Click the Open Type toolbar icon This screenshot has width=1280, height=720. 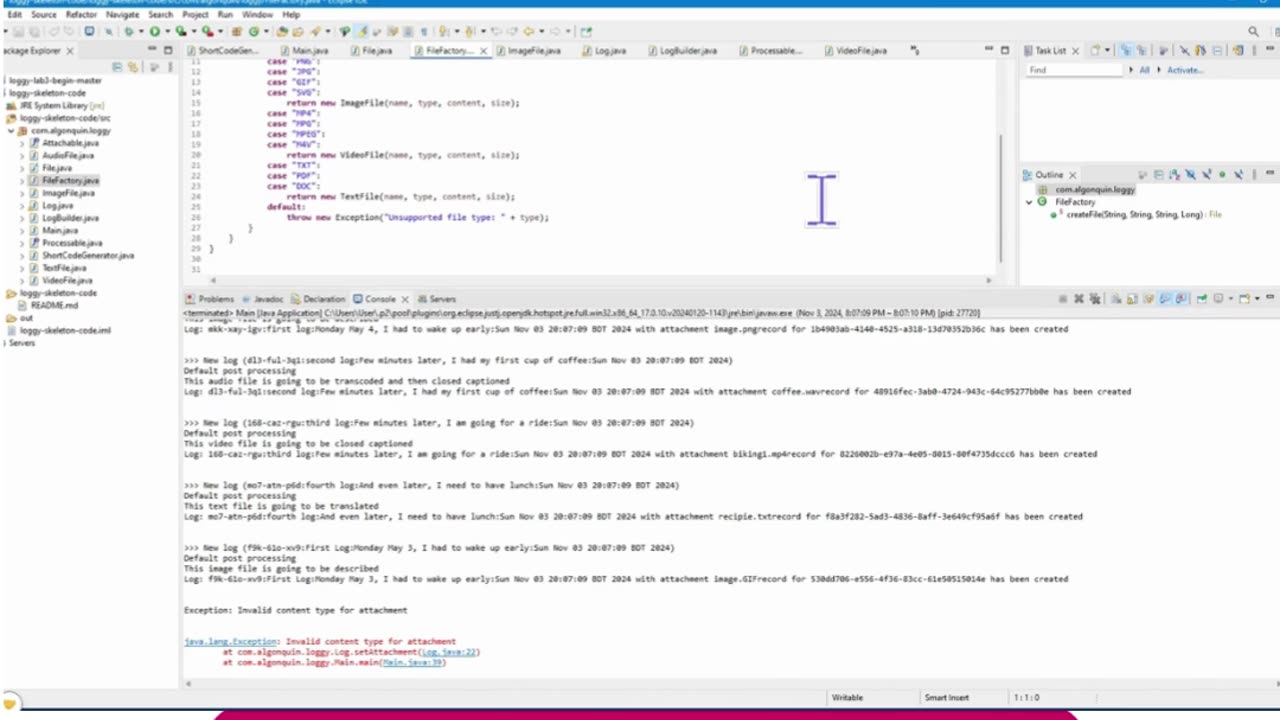282,31
